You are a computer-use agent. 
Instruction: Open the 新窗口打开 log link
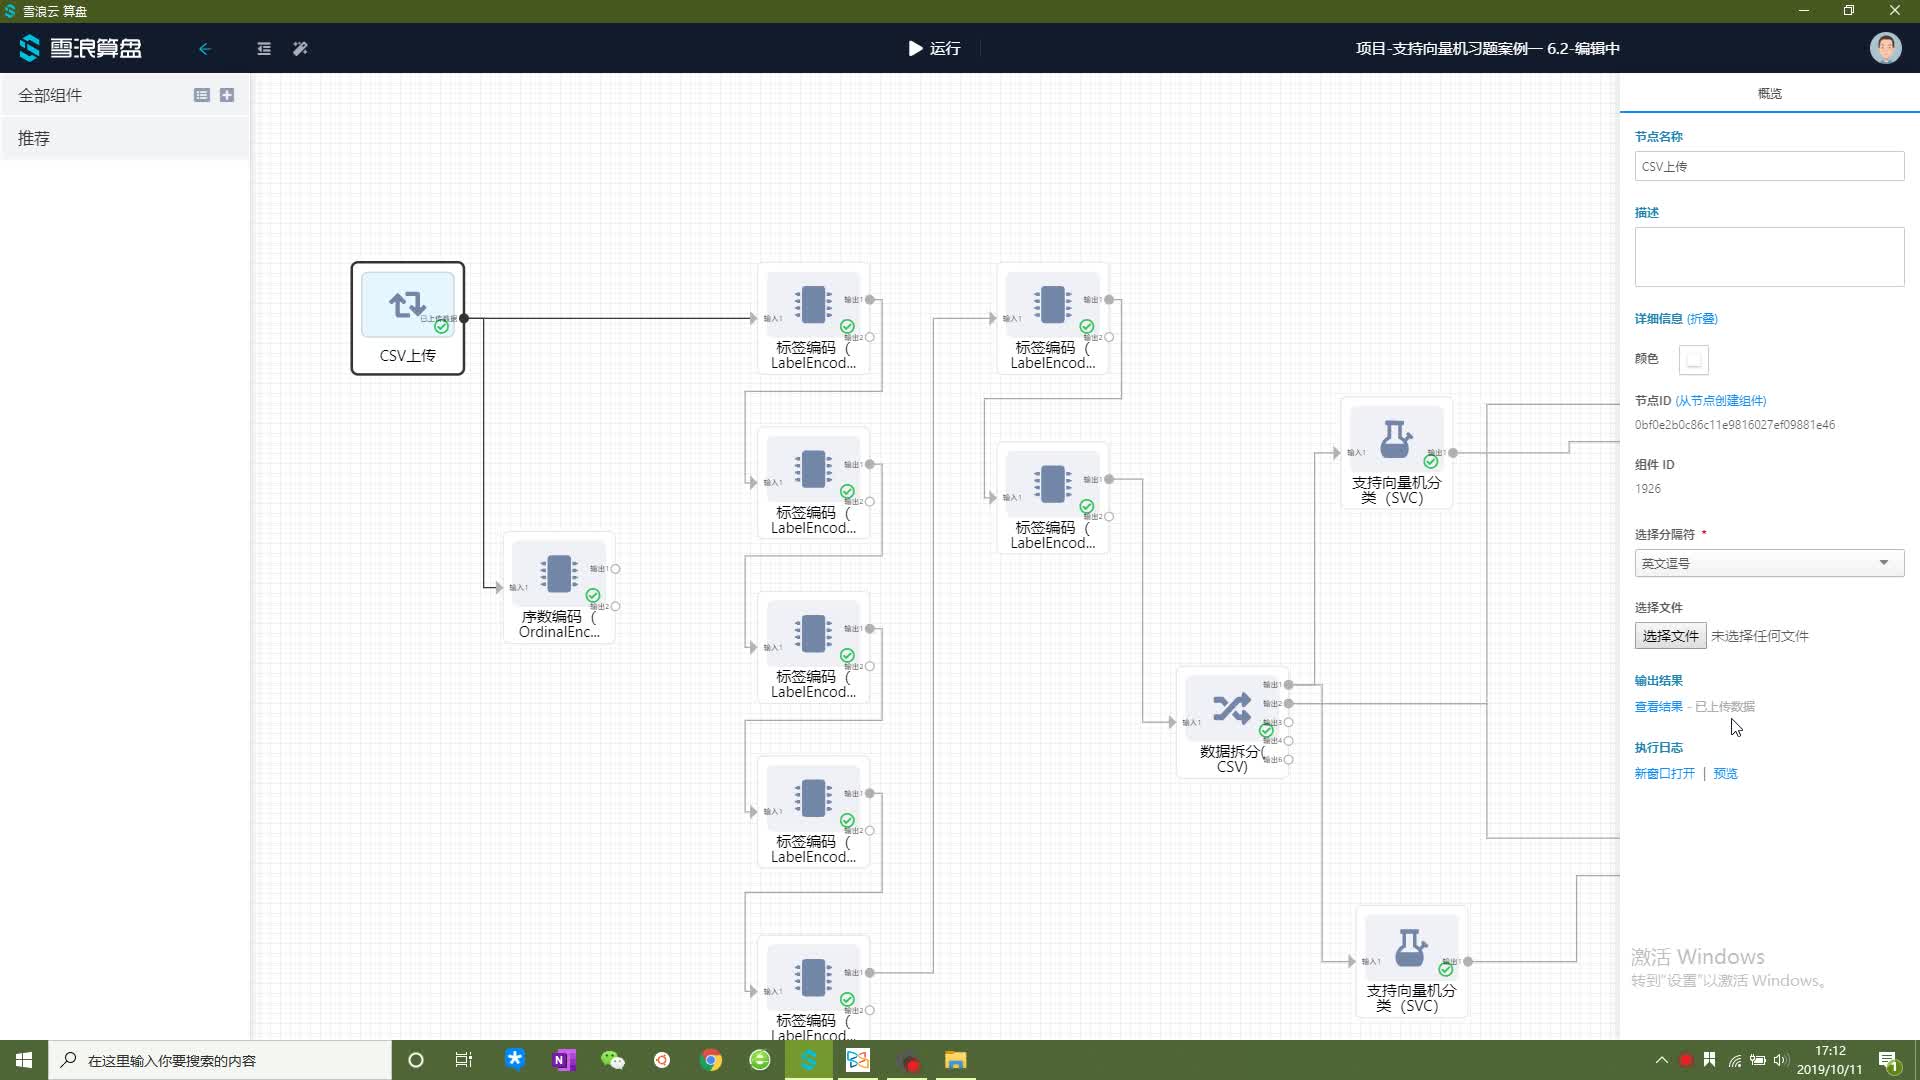[x=1664, y=774]
